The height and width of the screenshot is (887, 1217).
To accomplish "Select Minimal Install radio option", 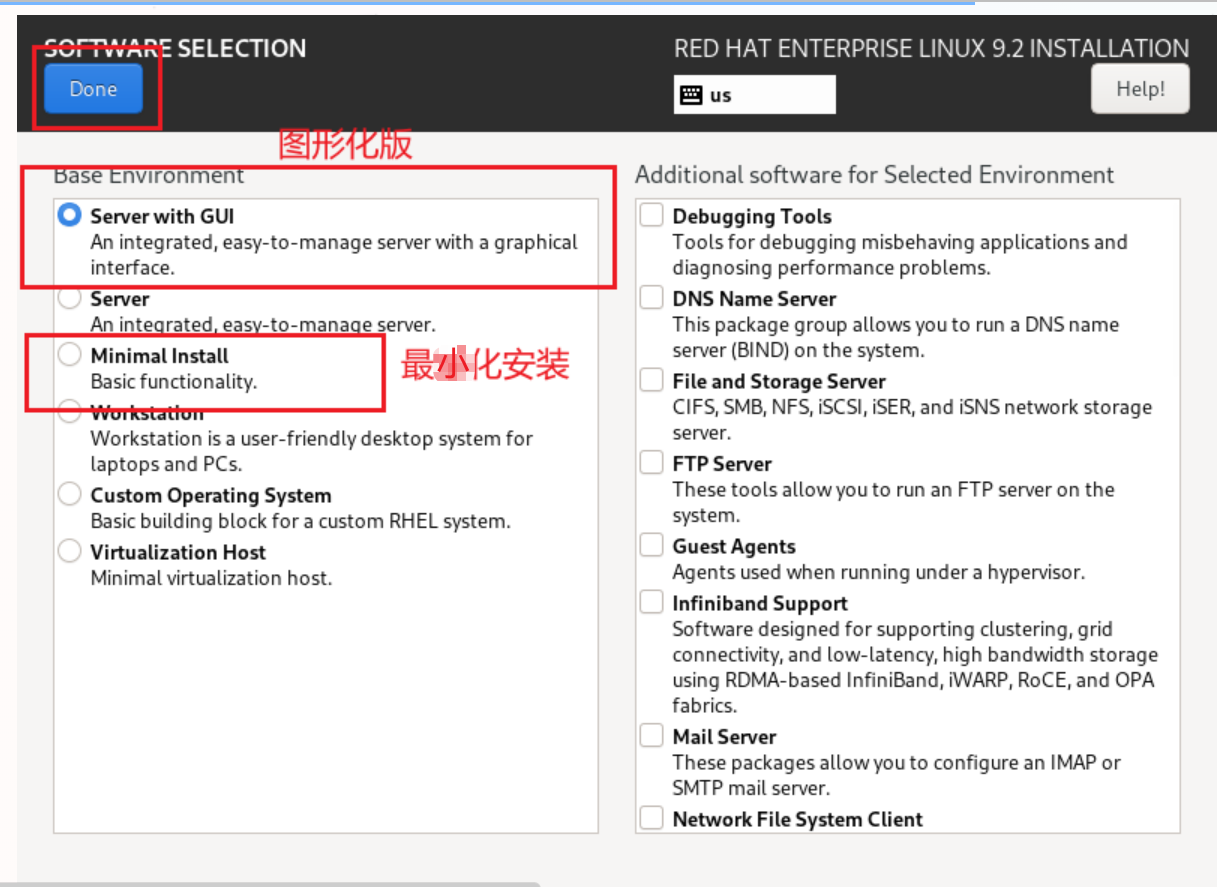I will 69,355.
